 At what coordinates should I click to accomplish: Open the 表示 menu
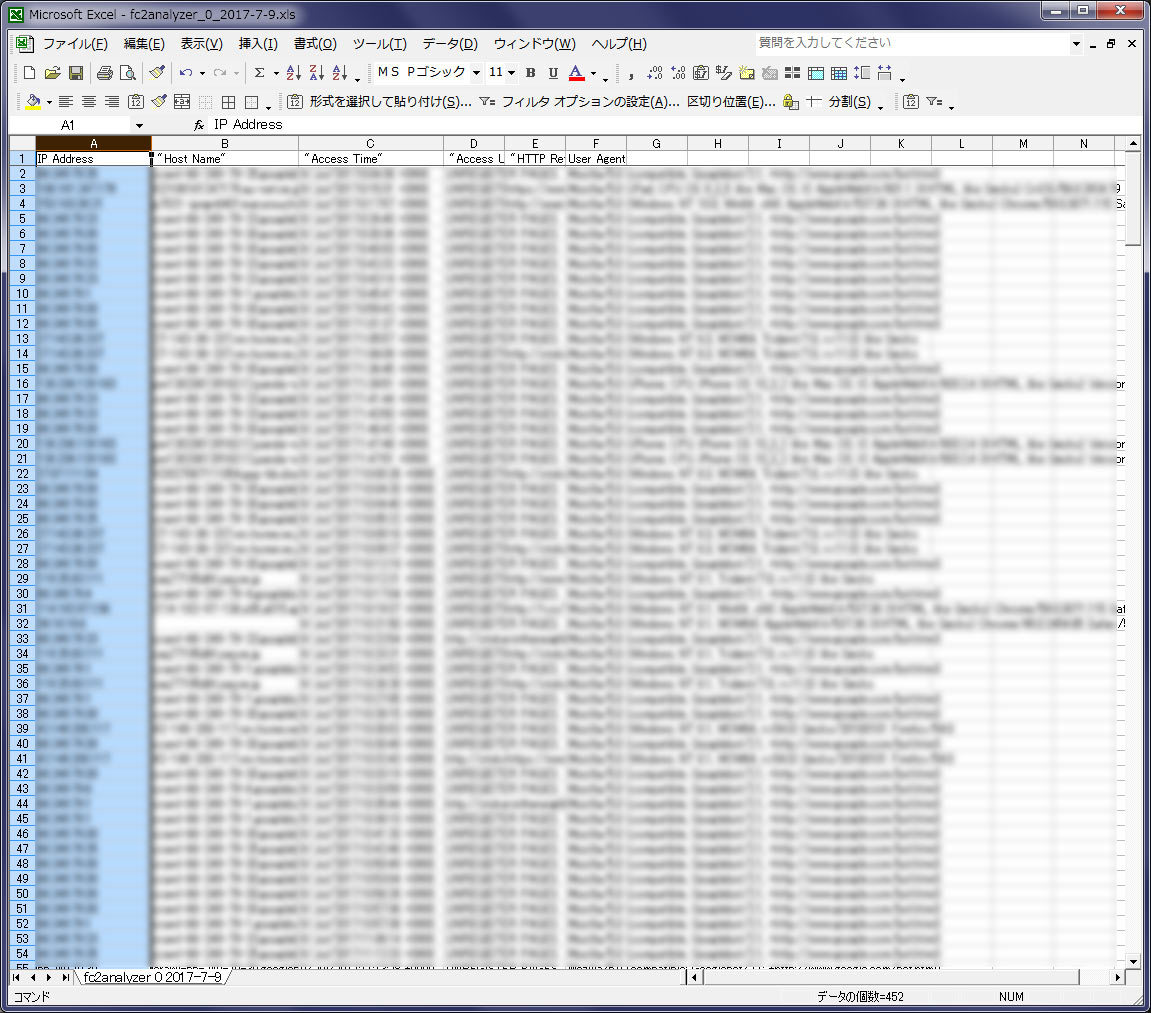coord(202,44)
